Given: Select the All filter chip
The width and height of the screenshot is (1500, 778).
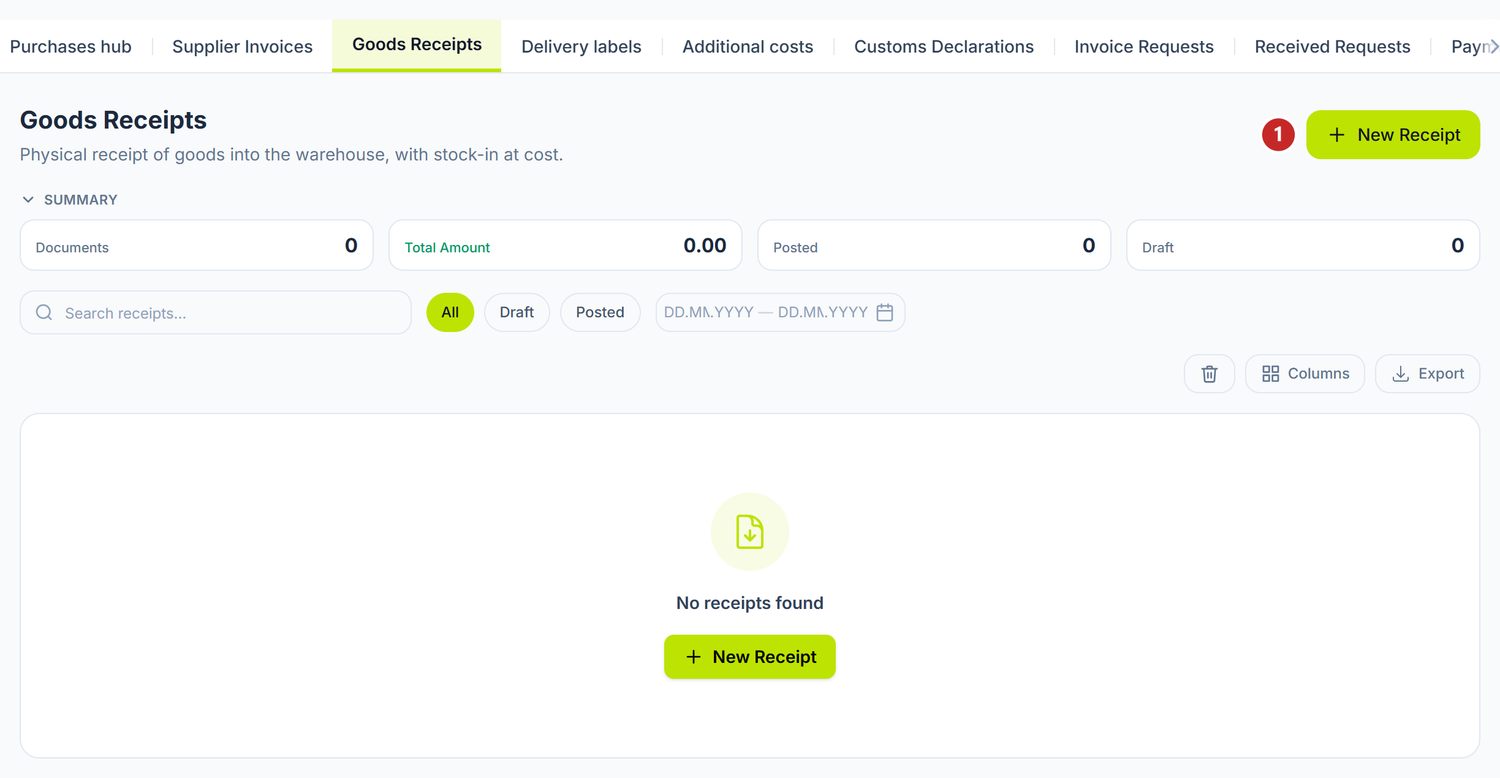Looking at the screenshot, I should point(450,313).
